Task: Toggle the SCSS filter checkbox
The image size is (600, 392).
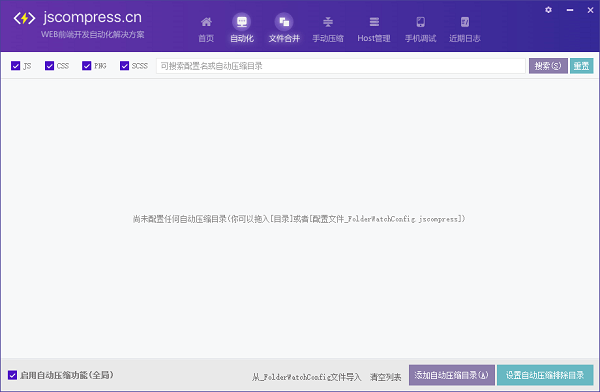Action: click(124, 66)
